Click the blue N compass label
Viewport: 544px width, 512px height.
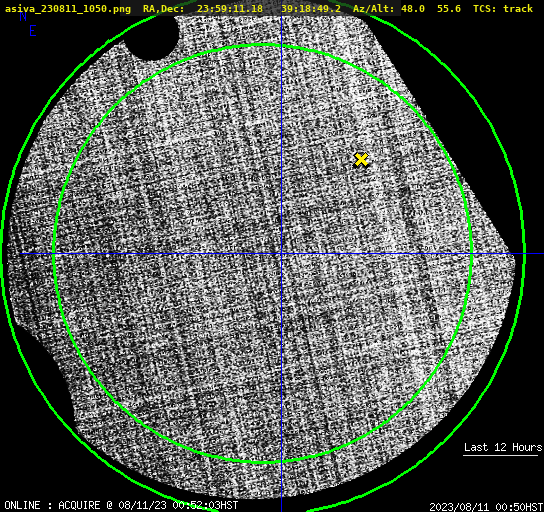point(23,16)
